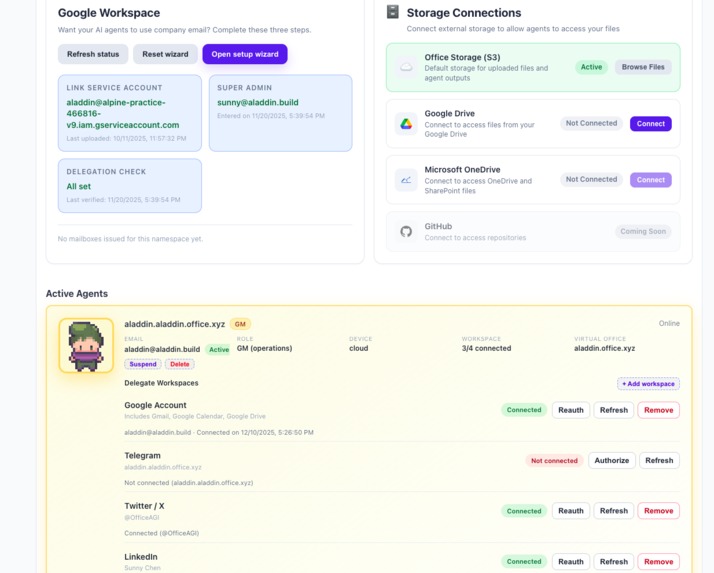This screenshot has width=714, height=573.
Task: Click the Google Workspace heading
Action: tap(109, 13)
